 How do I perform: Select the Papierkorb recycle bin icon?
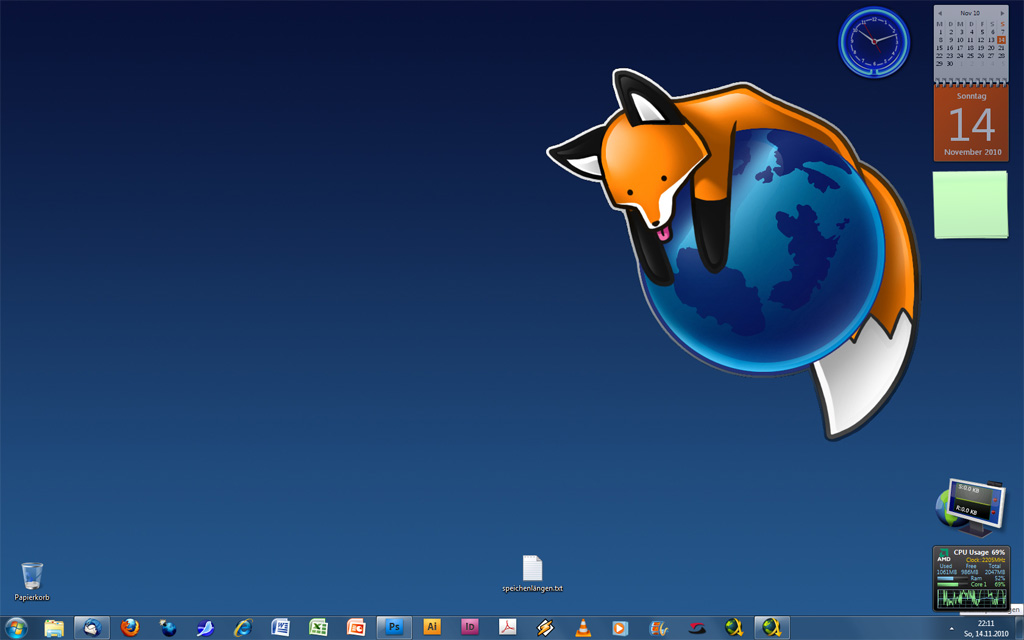coord(32,577)
